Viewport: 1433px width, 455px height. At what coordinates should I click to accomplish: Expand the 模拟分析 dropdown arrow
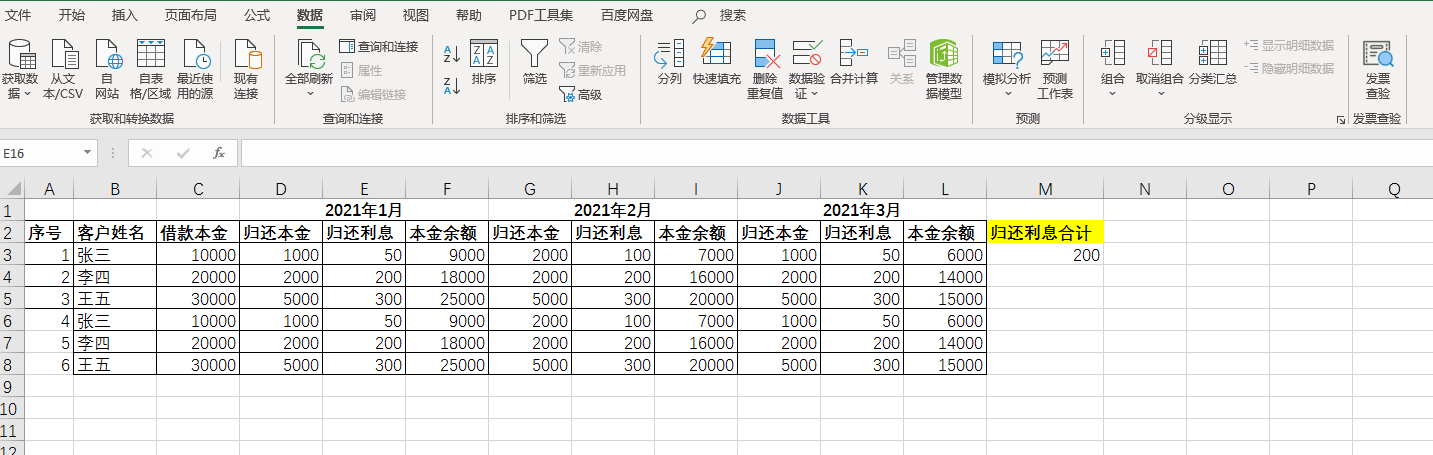coord(1007,94)
